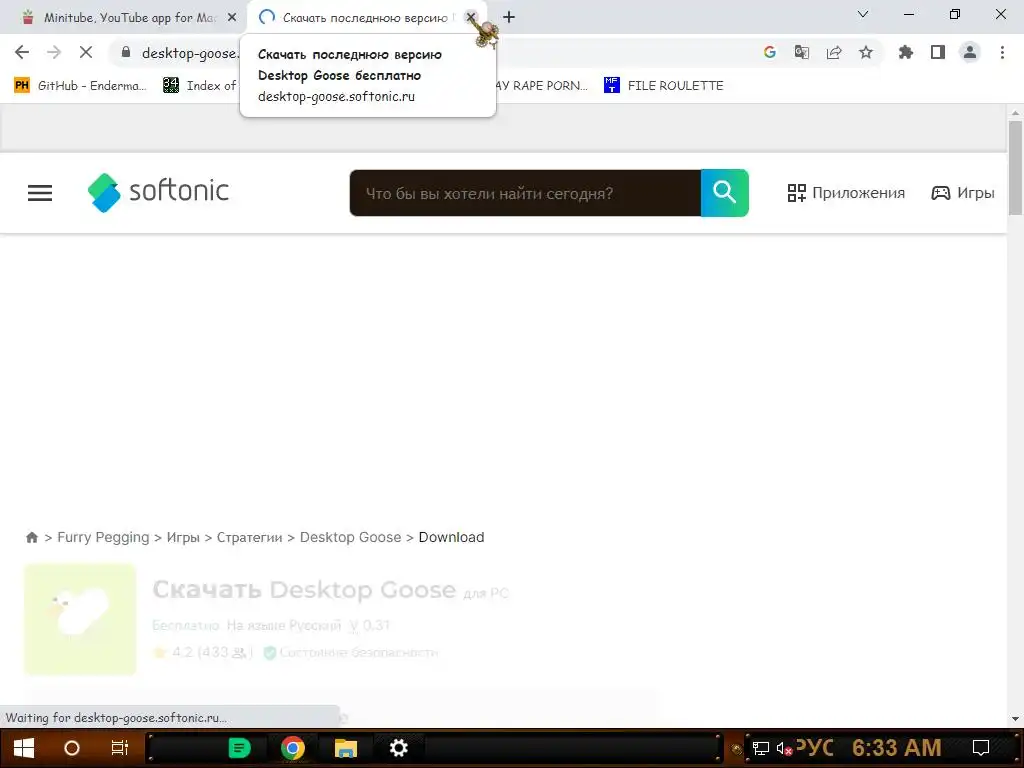Click the Стратегии breadcrumb

tap(249, 537)
